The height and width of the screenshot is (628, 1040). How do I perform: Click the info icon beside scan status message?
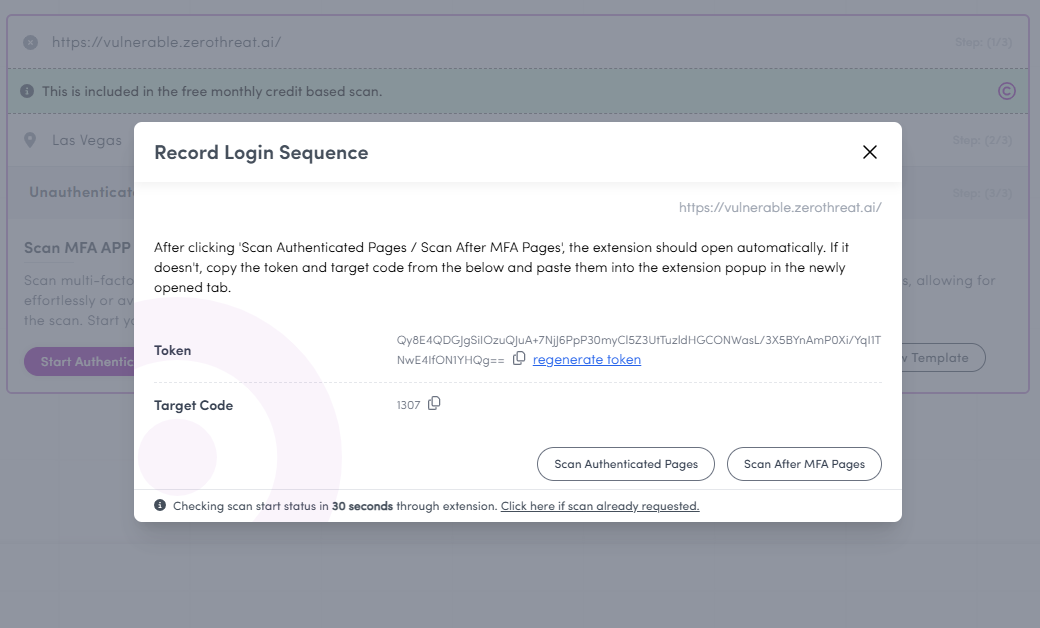pyautogui.click(x=160, y=506)
